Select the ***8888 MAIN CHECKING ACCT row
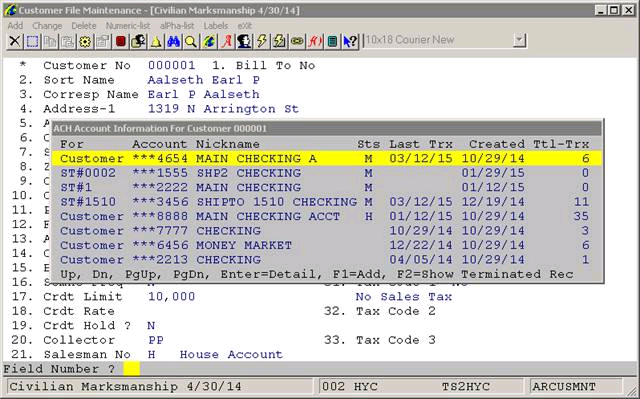 327,216
